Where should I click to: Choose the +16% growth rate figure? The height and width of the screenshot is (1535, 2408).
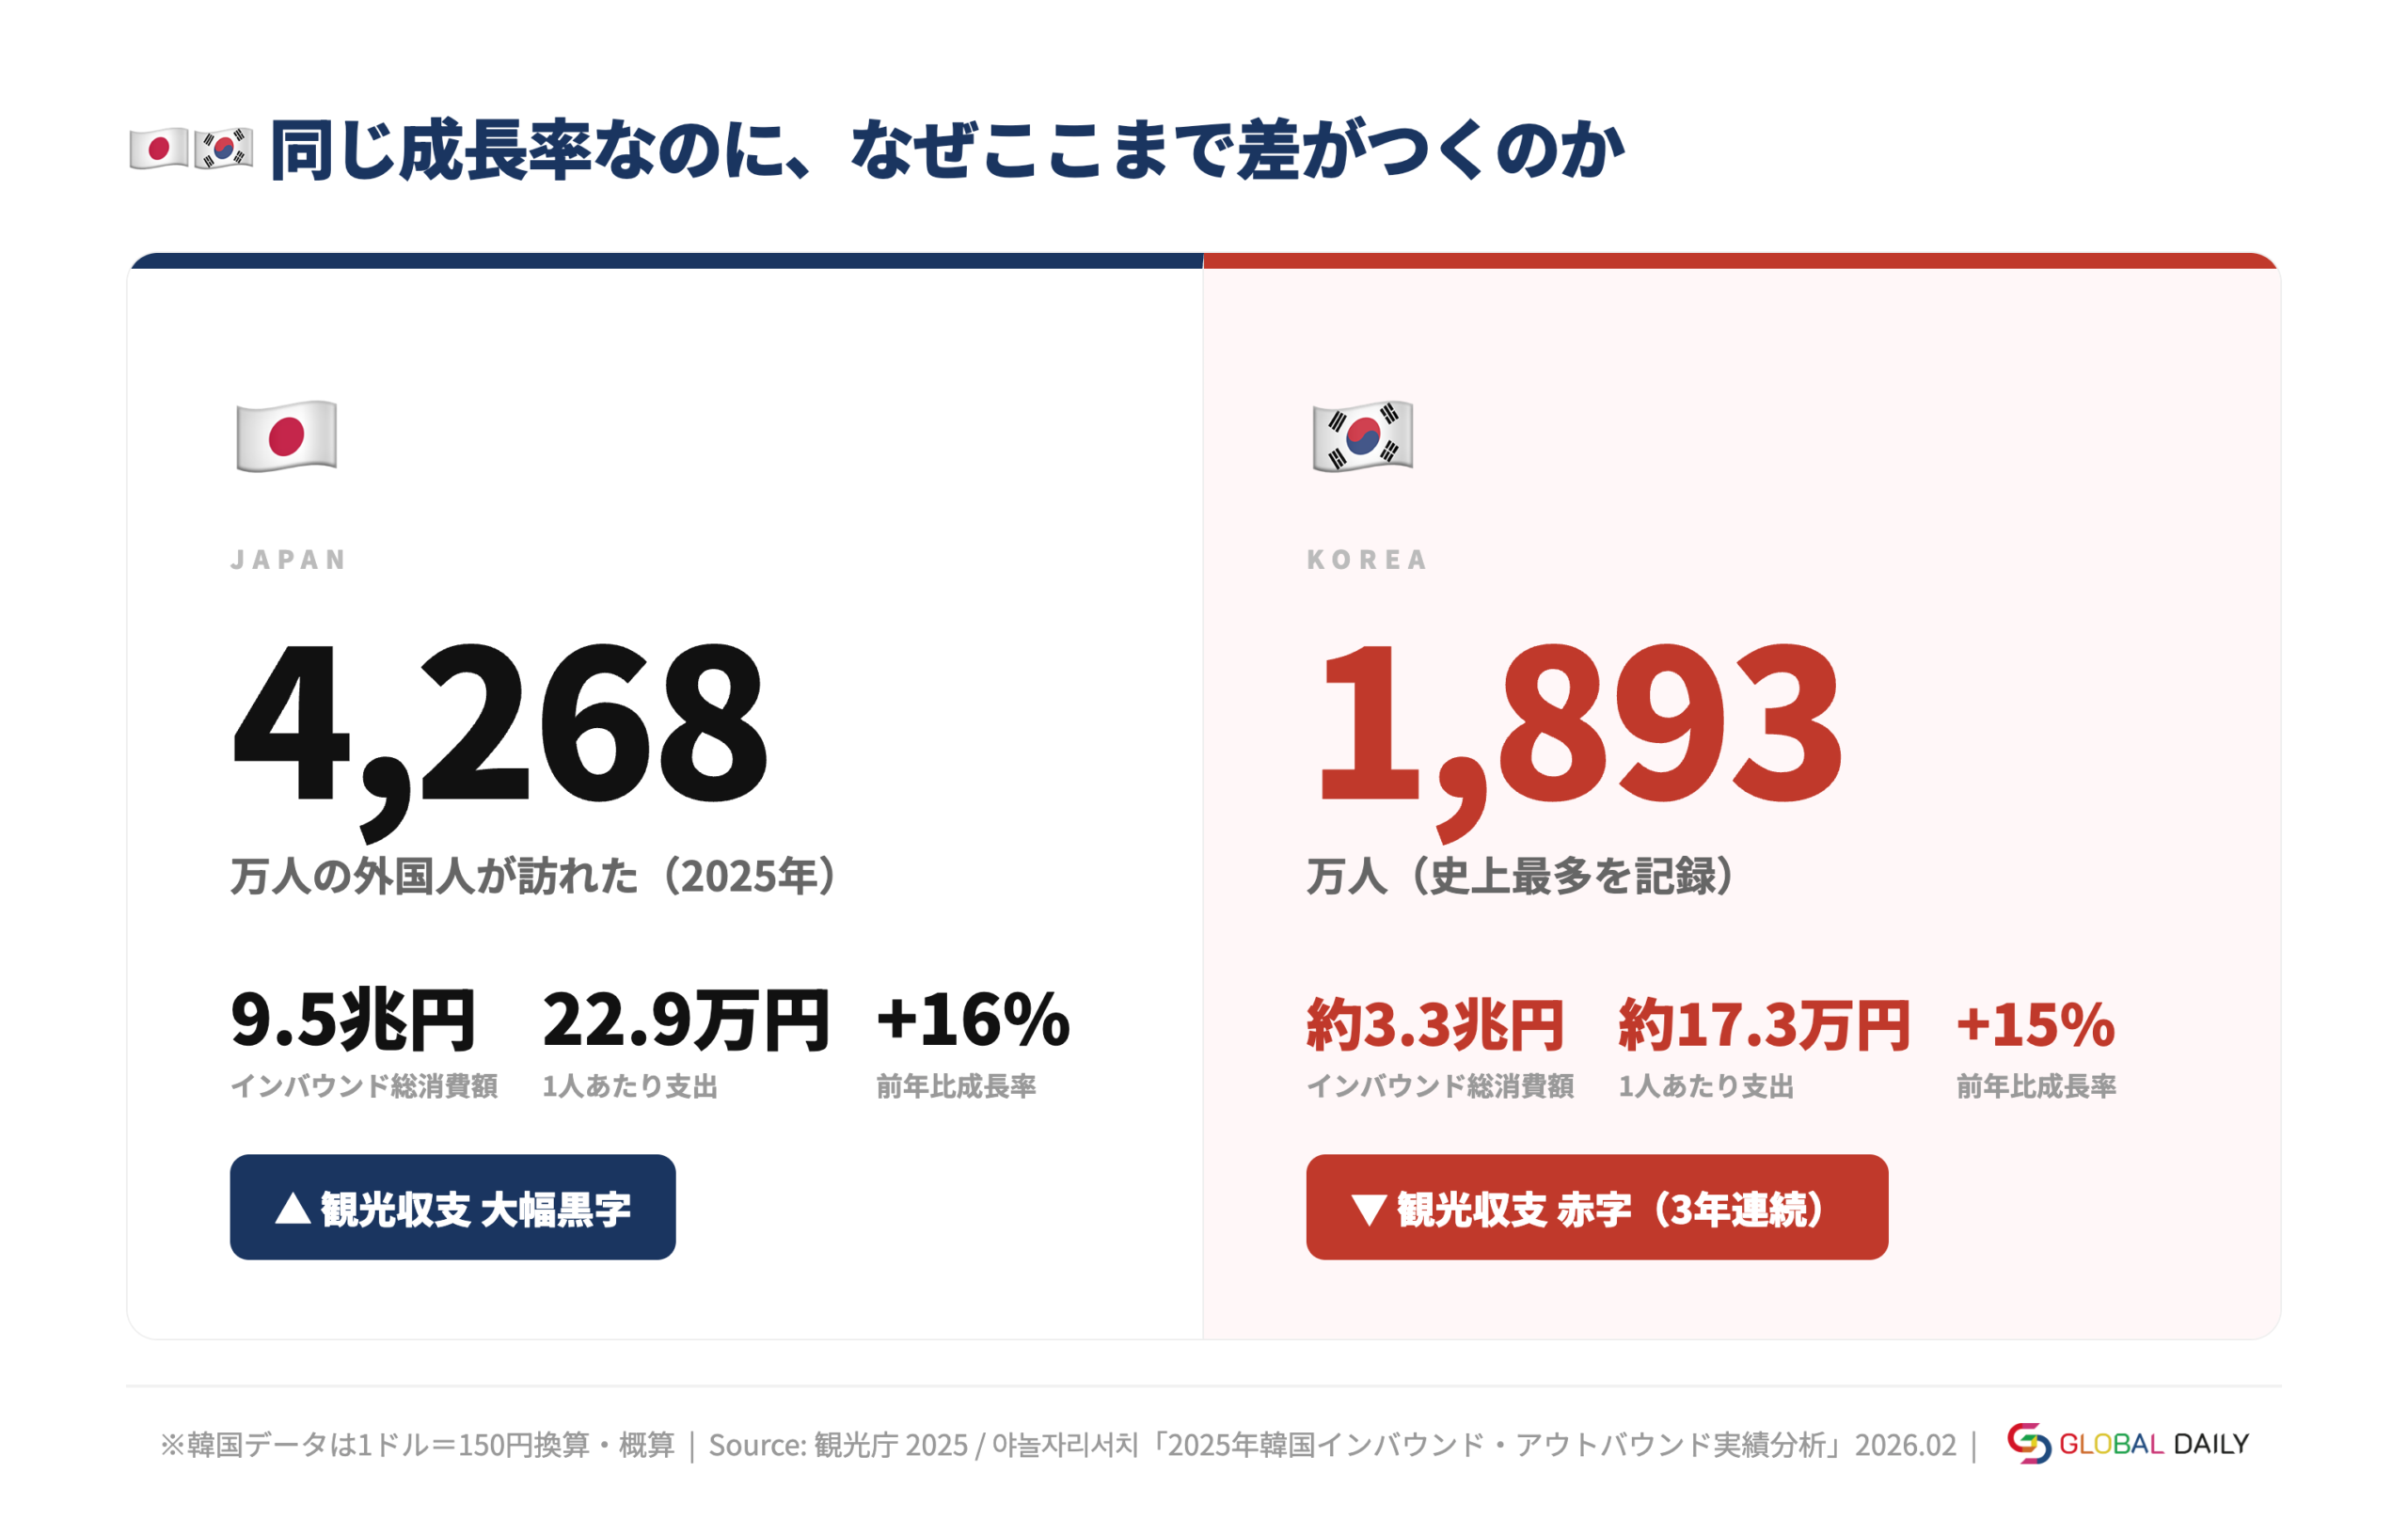pyautogui.click(x=972, y=1020)
